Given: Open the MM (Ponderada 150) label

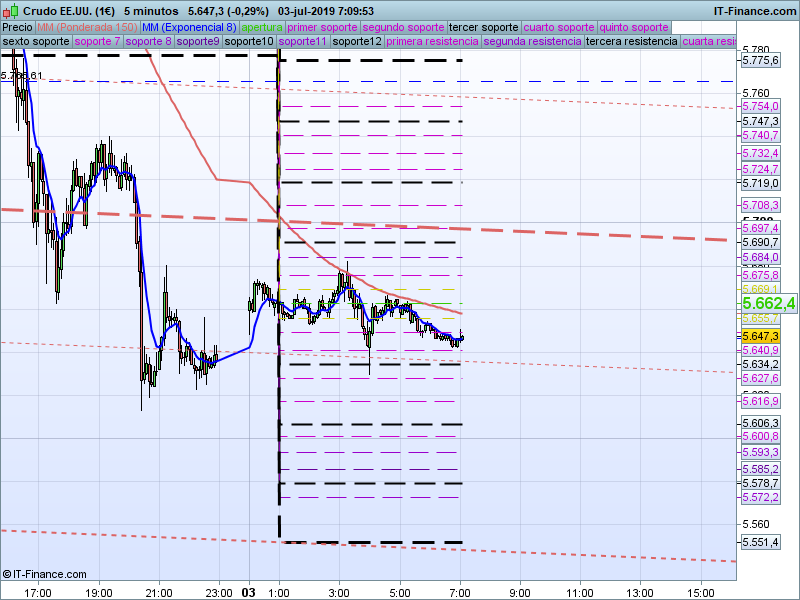Looking at the screenshot, I should [88, 27].
